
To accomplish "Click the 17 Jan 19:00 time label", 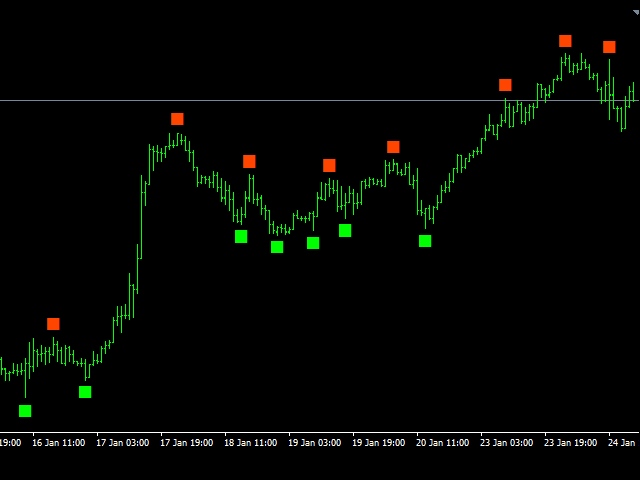I will pos(187,443).
